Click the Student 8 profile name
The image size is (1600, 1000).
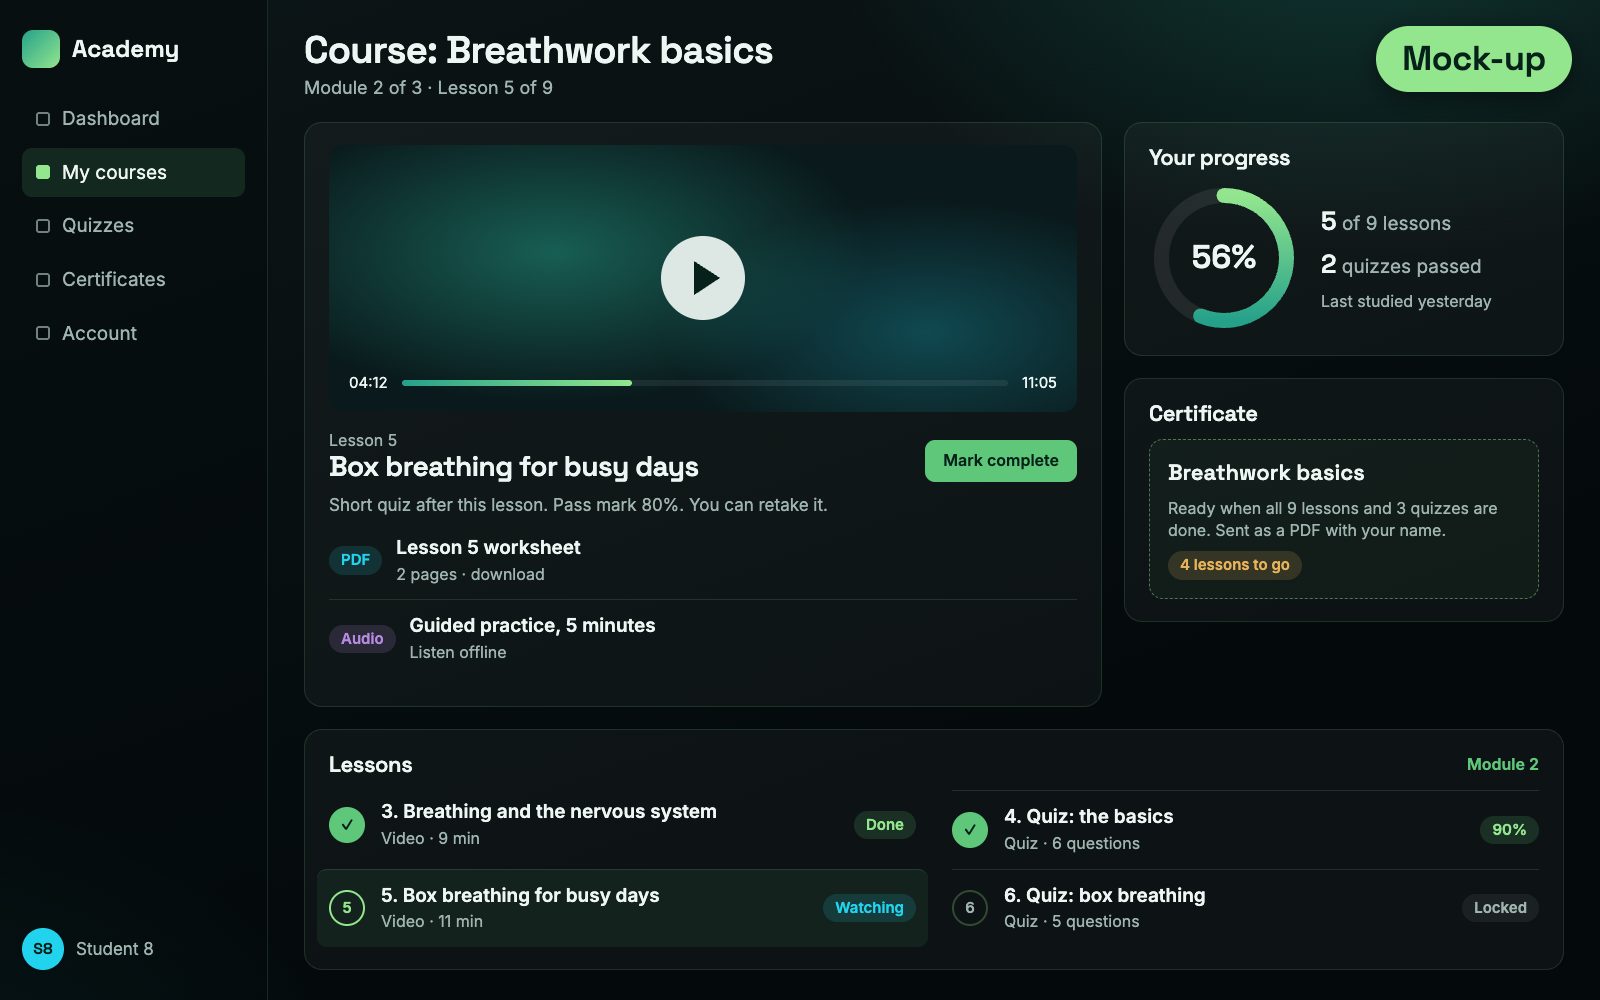(115, 949)
